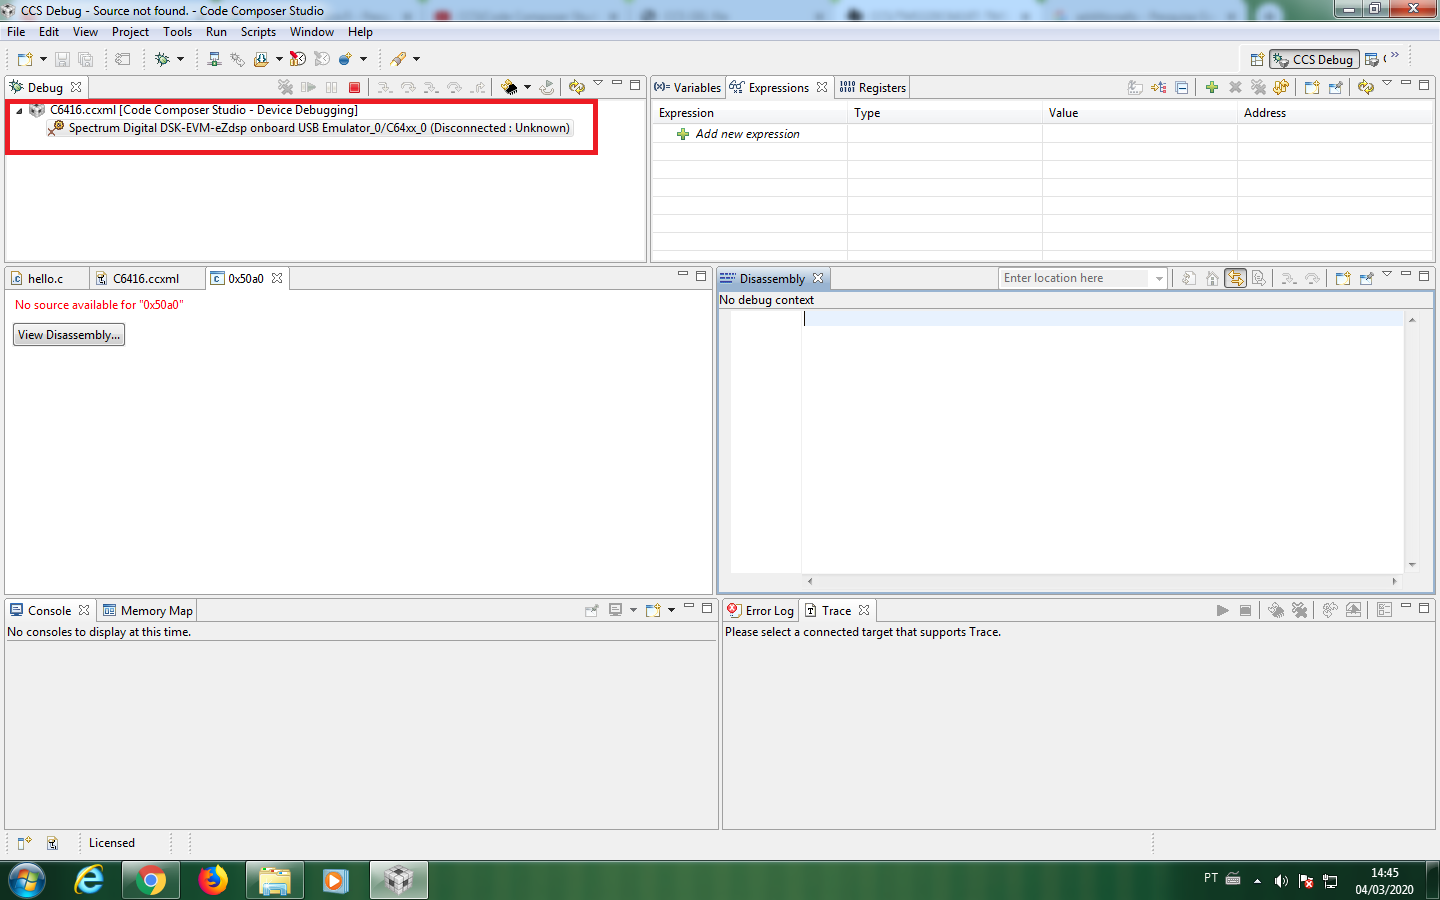
Task: Toggle Pin to Debug Context in the Disassembly view
Action: click(1367, 279)
